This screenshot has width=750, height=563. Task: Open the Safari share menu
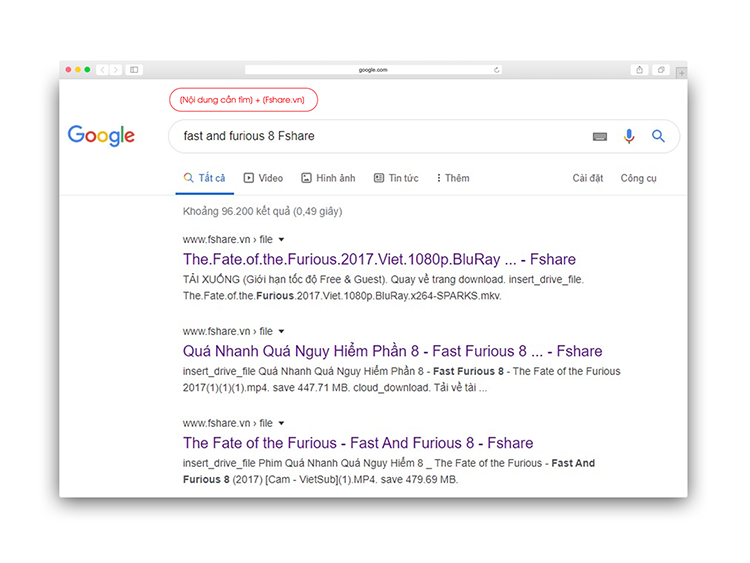639,70
